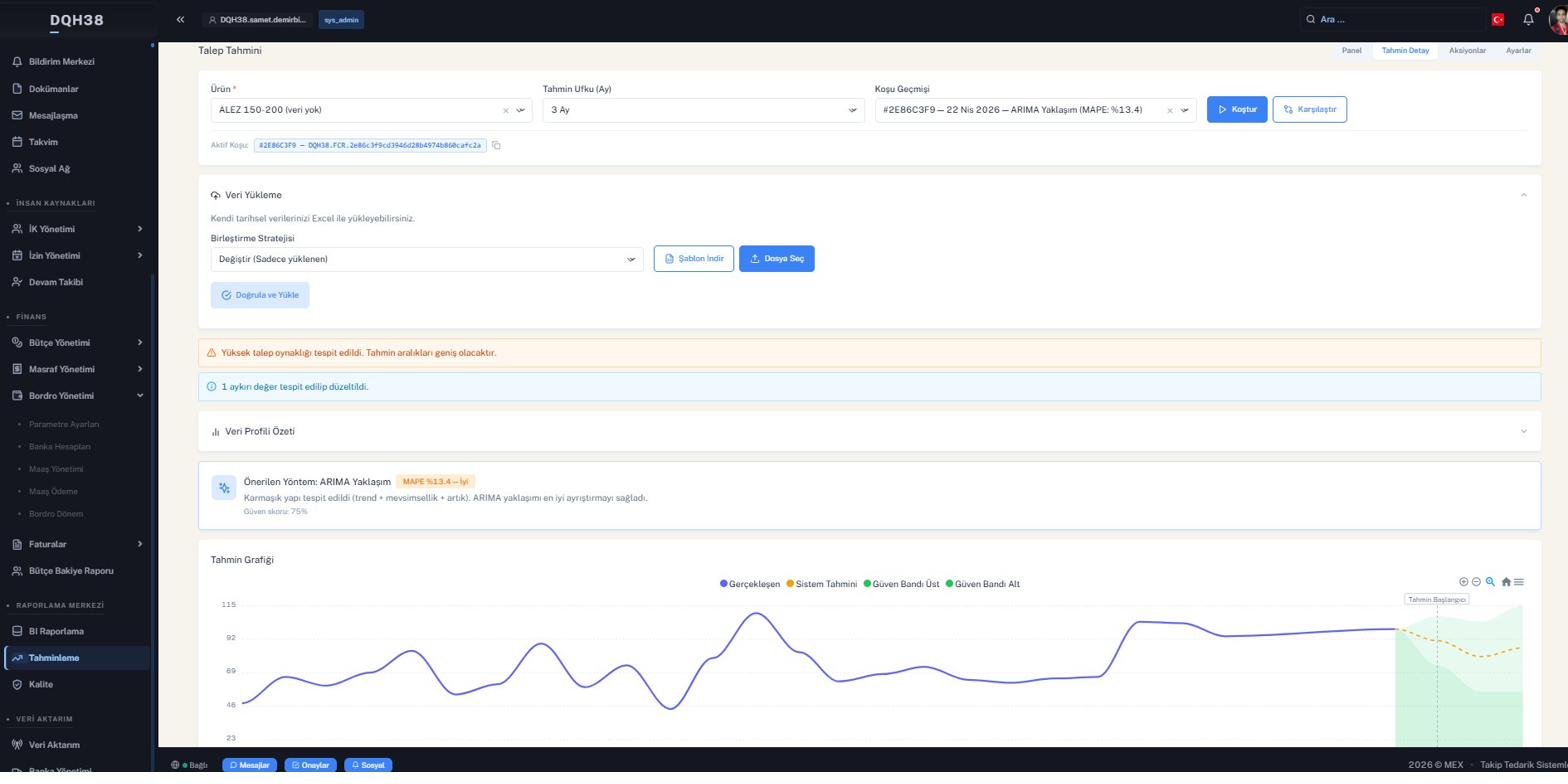Switch to the Aksiyonlar tab
The width and height of the screenshot is (1568, 784).
(1467, 50)
